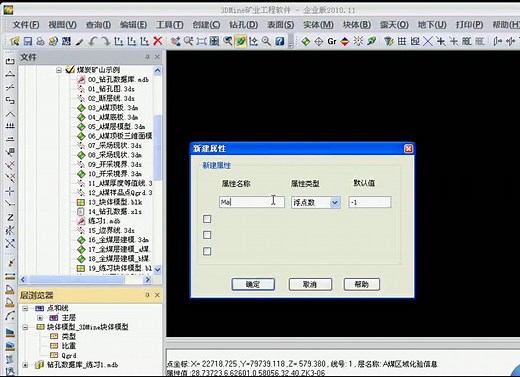Click file tree scroll-up arrow

(157, 71)
